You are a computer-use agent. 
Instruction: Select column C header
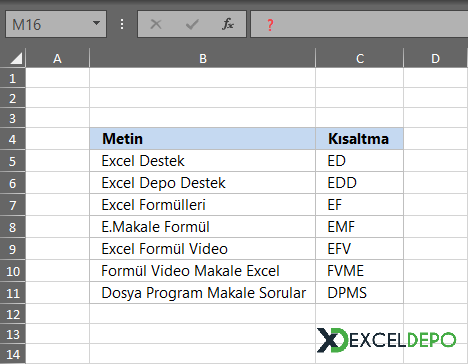click(360, 58)
